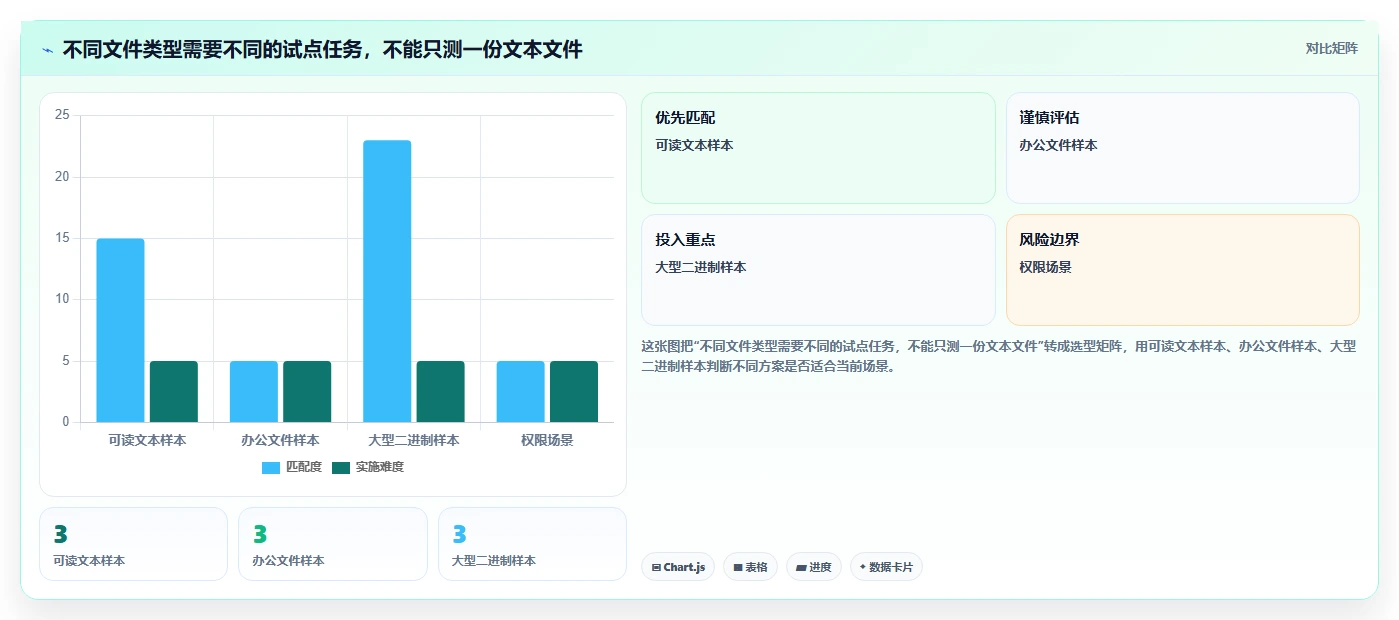Toggle the 匹配度 legend color swatch
The width and height of the screenshot is (1399, 620).
point(271,467)
